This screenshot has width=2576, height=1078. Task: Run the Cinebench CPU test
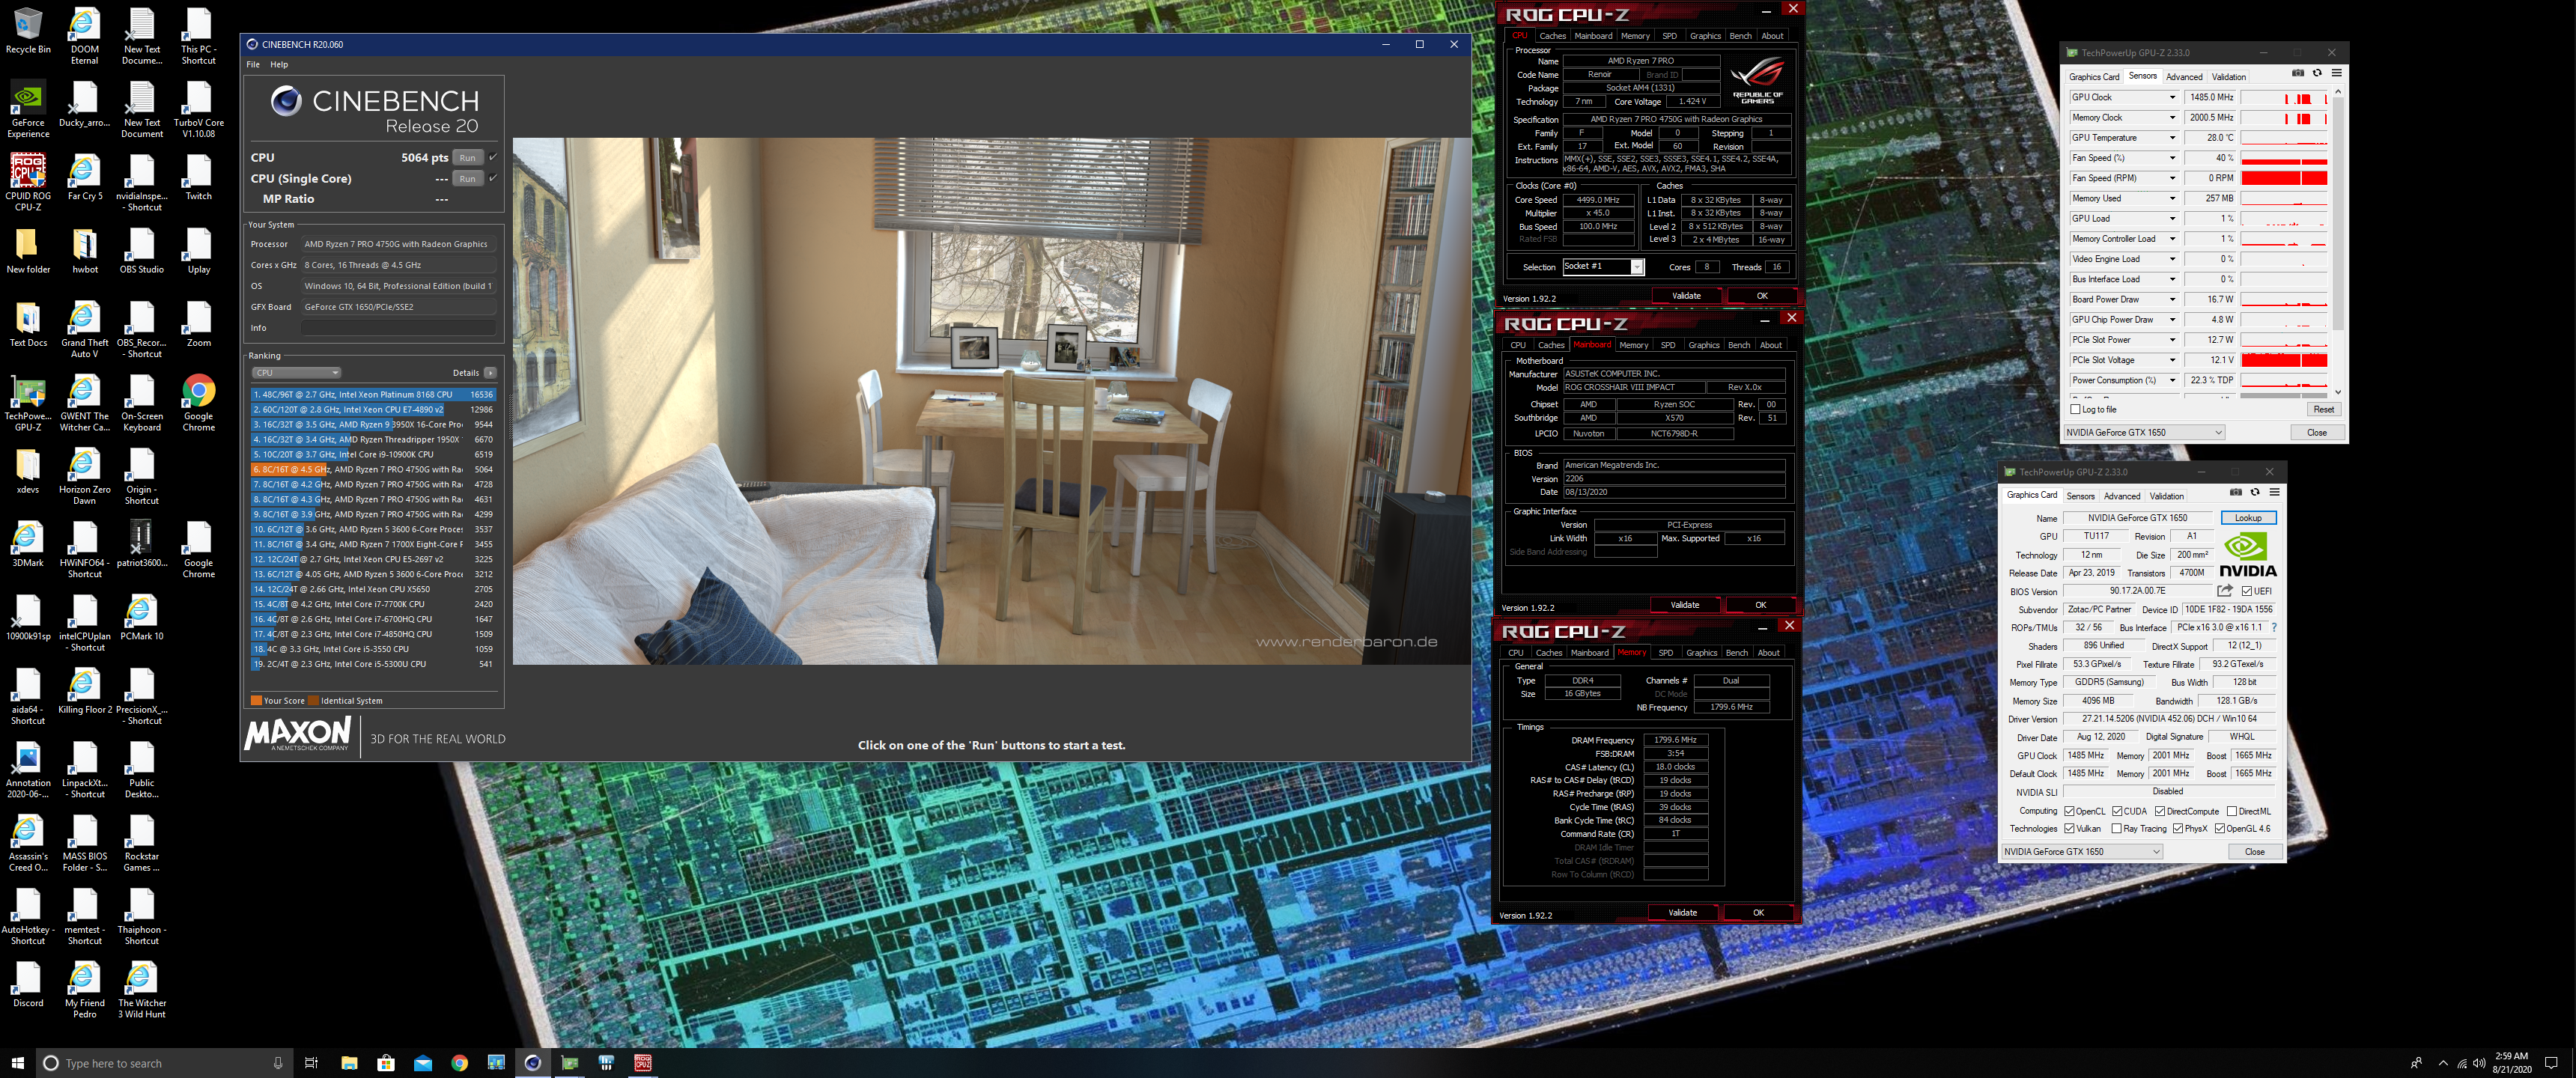coord(467,158)
